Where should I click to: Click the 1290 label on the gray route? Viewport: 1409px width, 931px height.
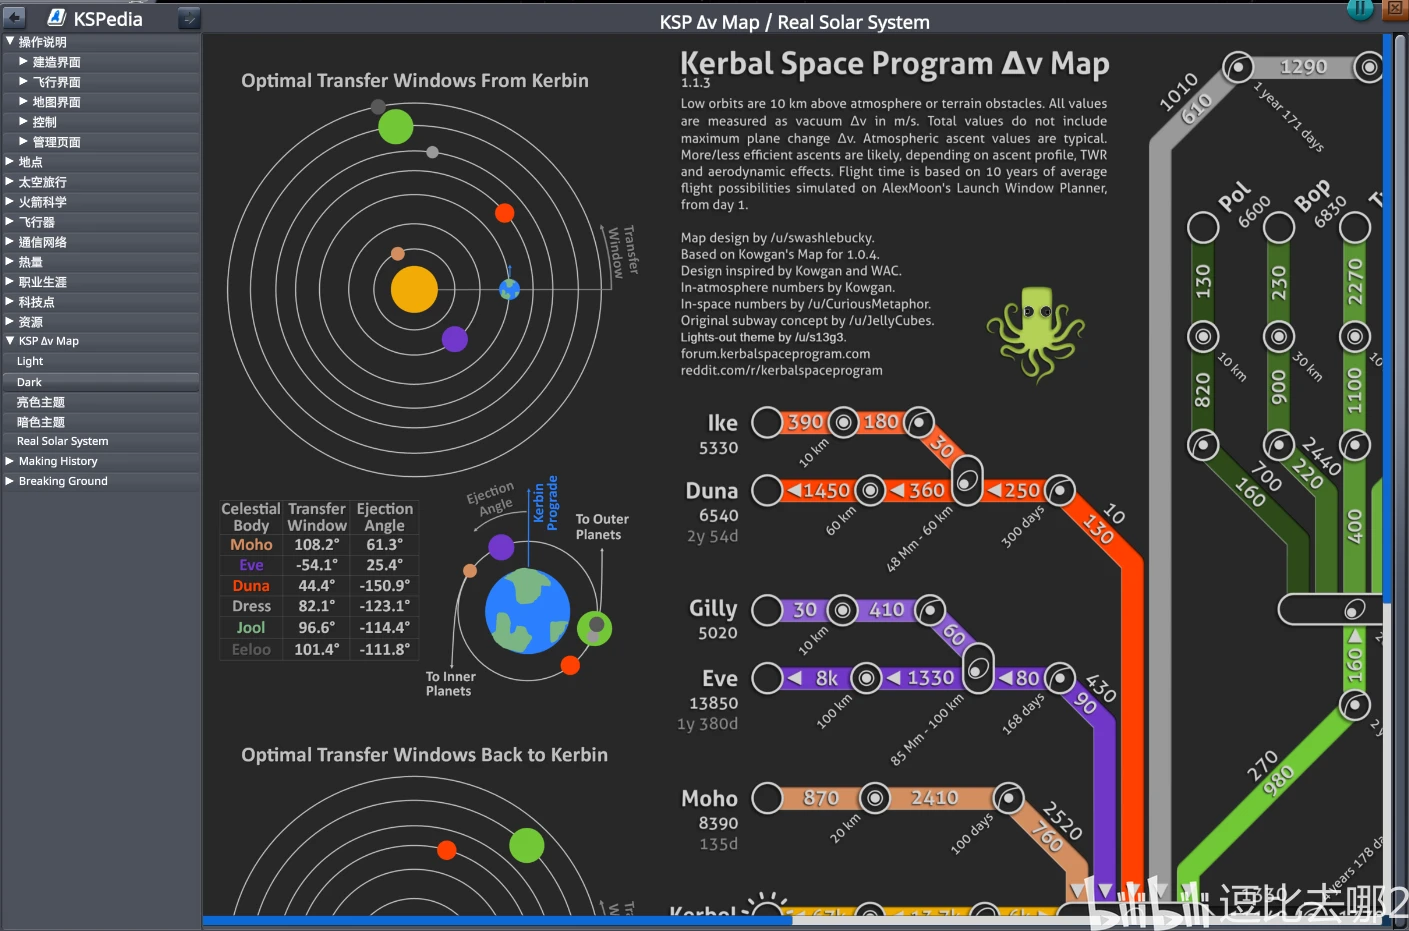point(1304,67)
